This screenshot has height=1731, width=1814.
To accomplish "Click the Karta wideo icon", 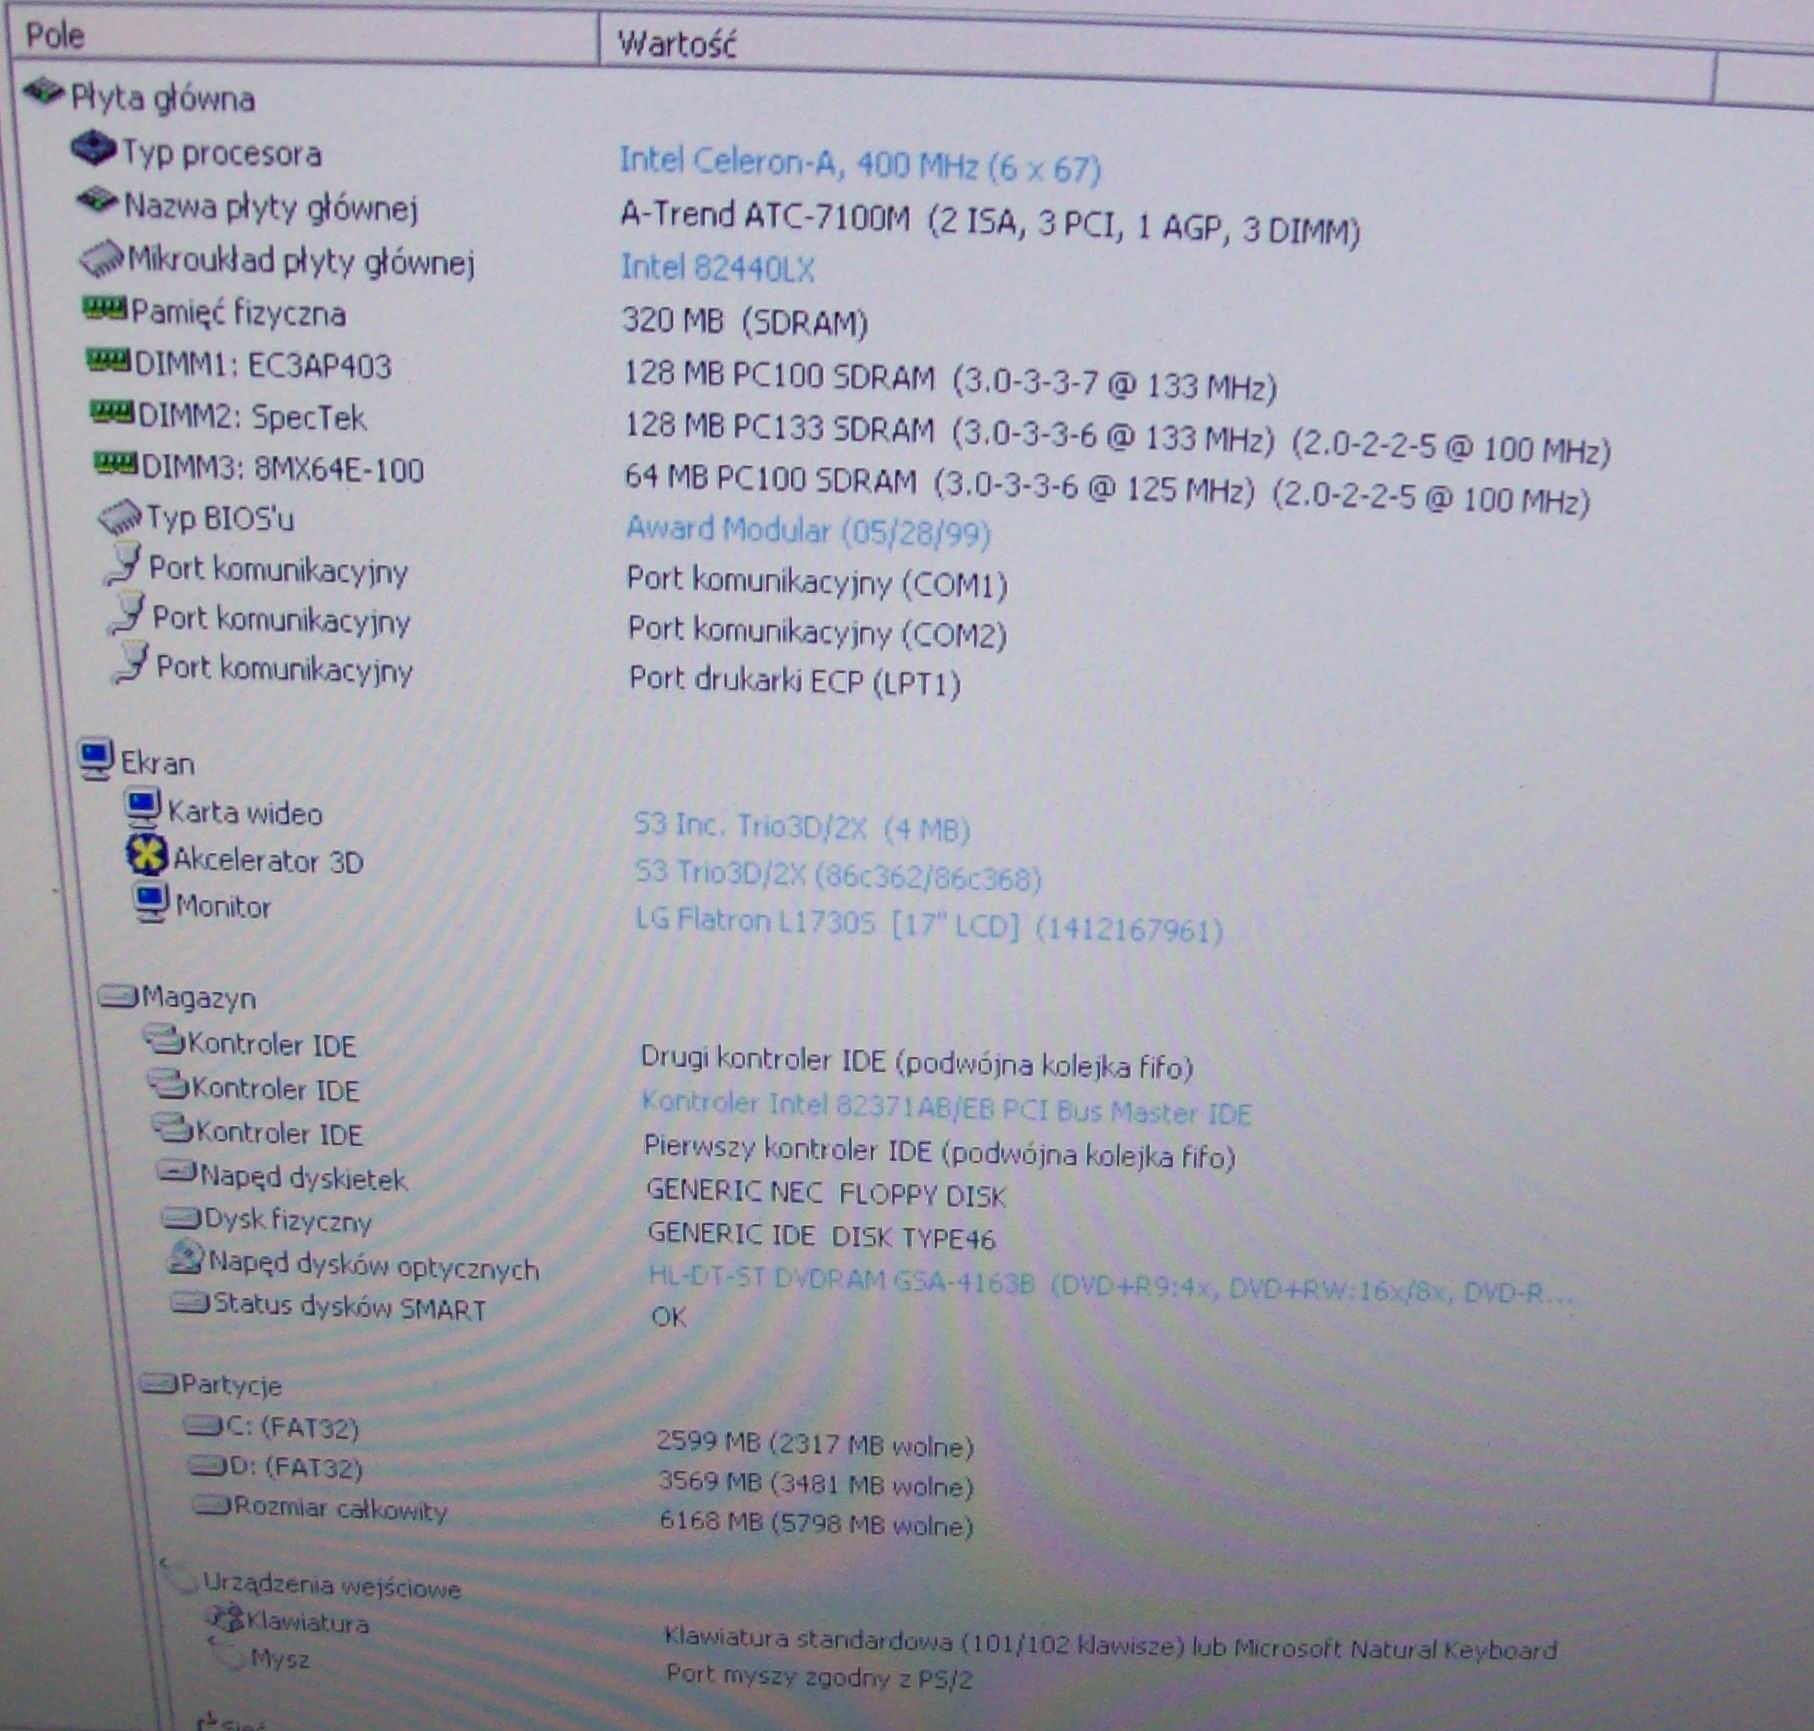I will [143, 807].
